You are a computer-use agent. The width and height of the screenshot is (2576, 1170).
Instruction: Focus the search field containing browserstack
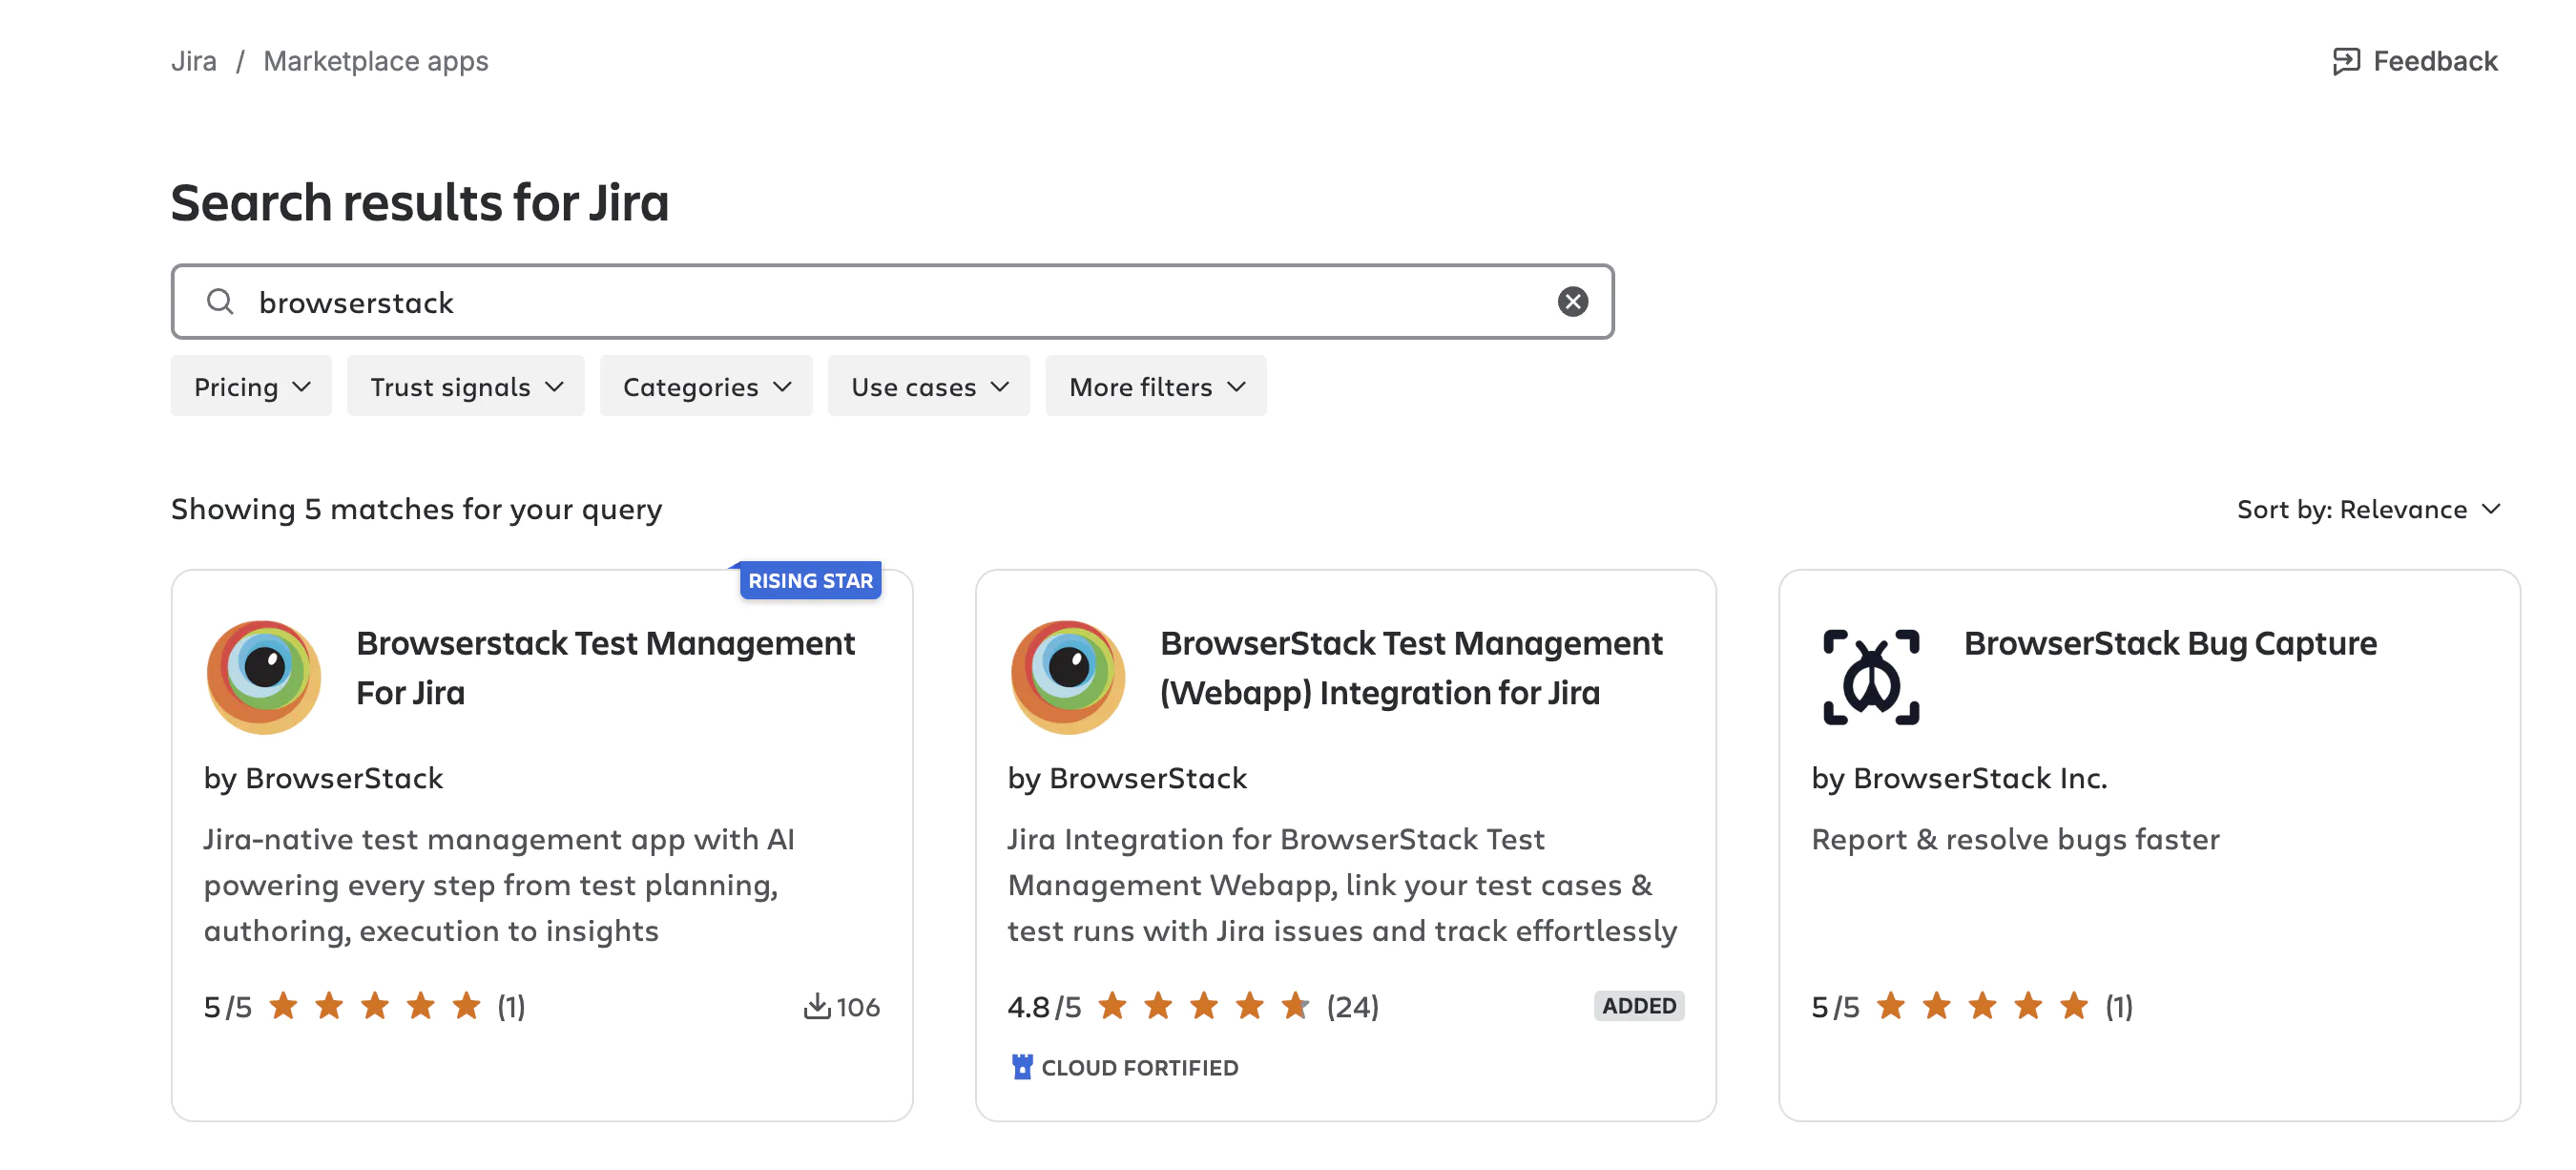[x=892, y=301]
